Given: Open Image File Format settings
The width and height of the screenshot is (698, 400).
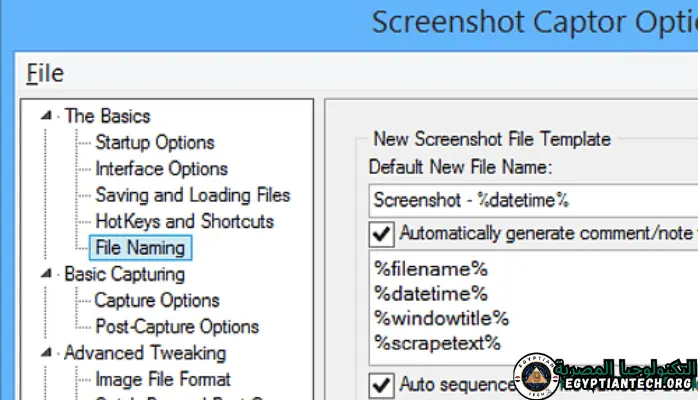Looking at the screenshot, I should pos(162,379).
